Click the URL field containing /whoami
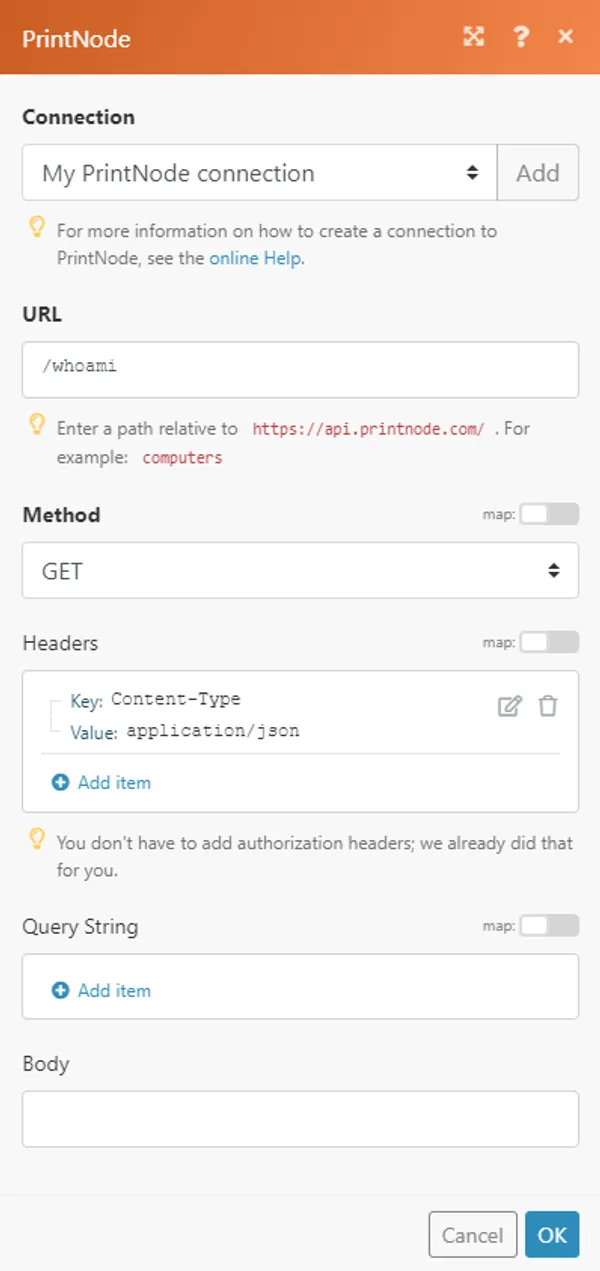 point(300,370)
